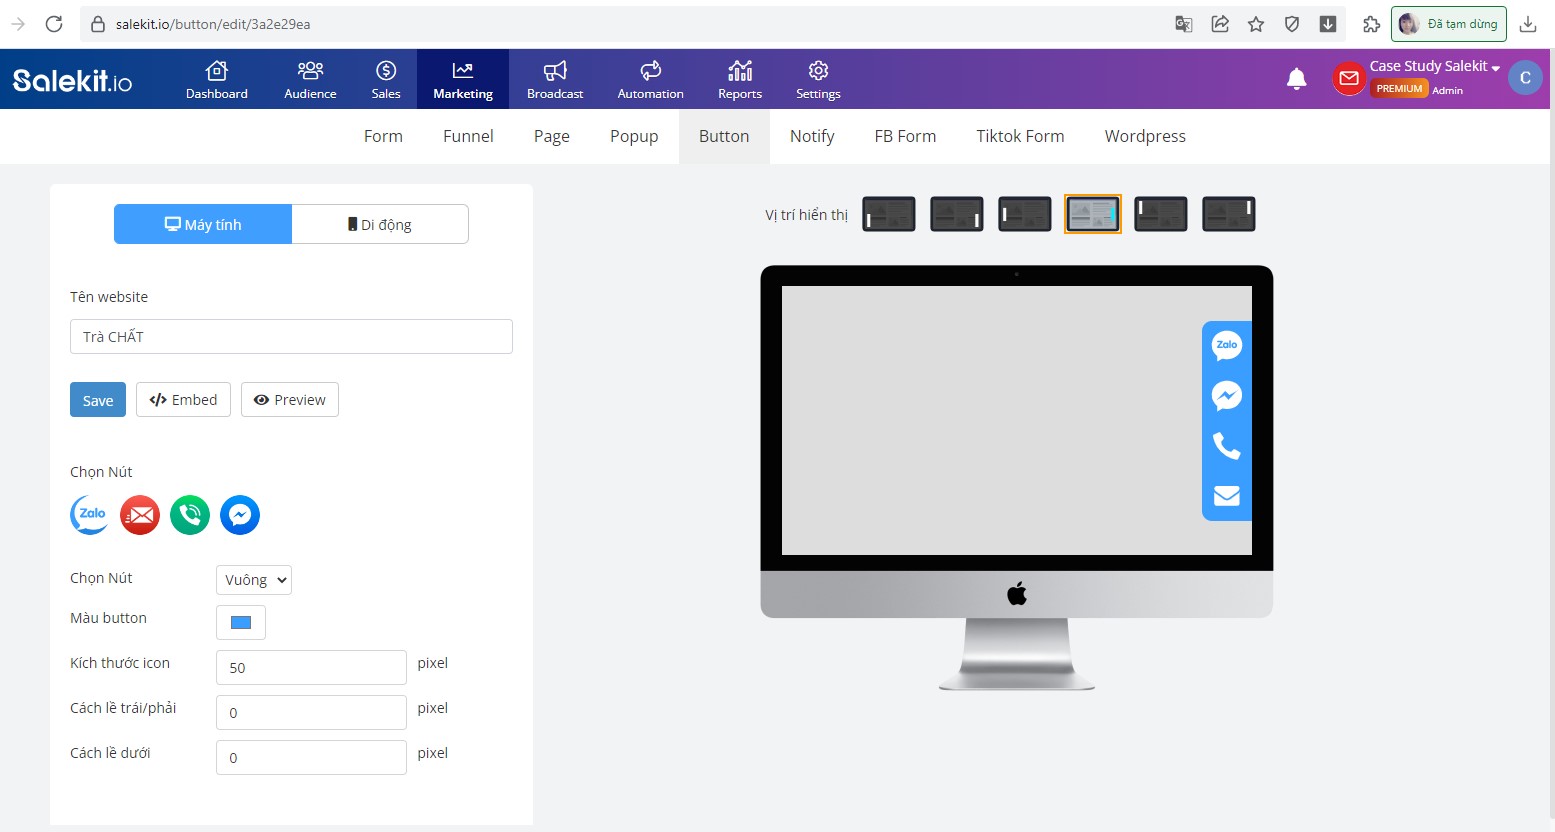This screenshot has height=832, width=1555.
Task: Open the Funnel tab
Action: tap(468, 136)
